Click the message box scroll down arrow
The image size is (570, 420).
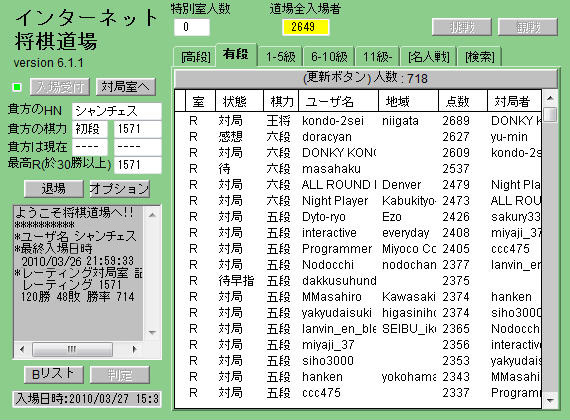point(152,332)
